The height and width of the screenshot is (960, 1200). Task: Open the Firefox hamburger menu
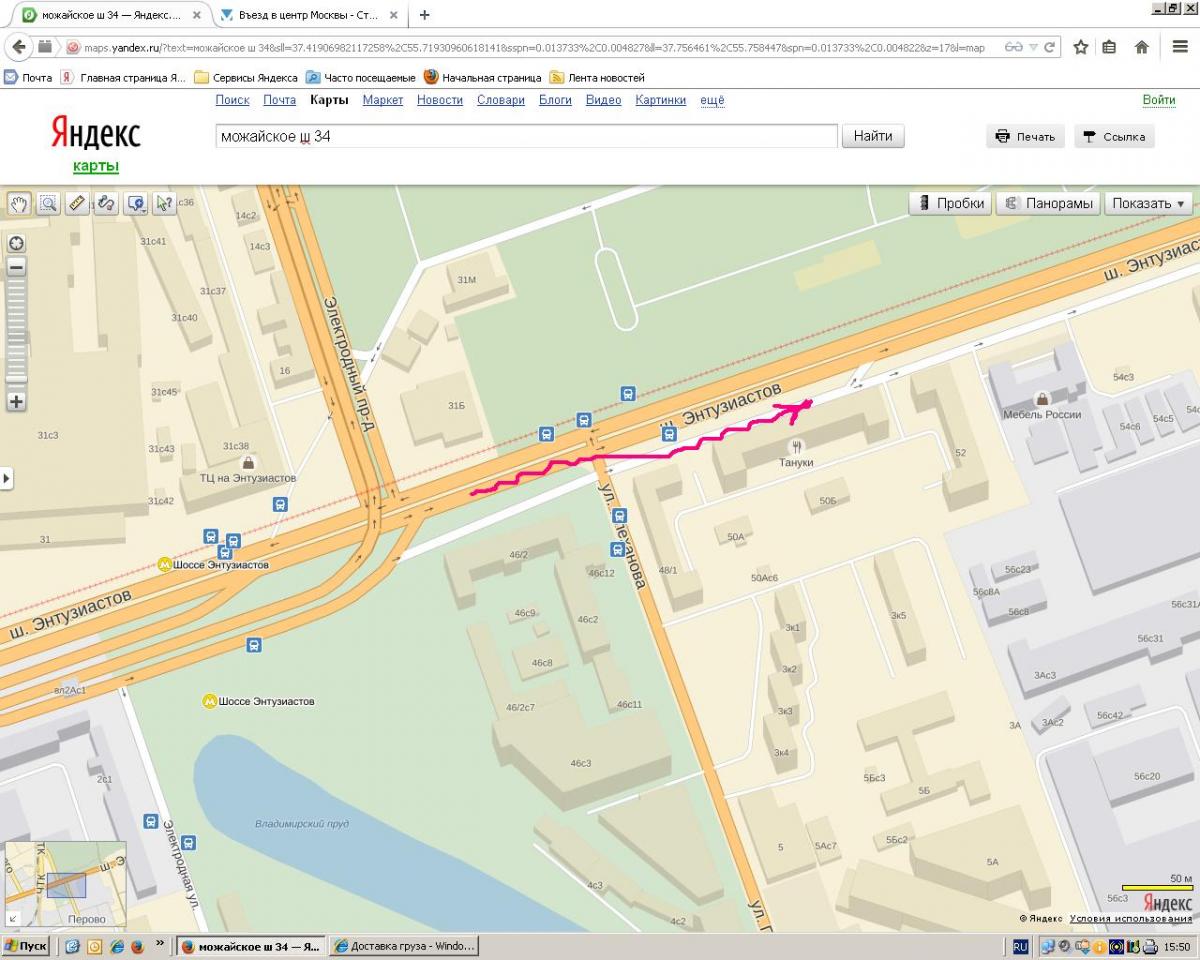[1180, 47]
